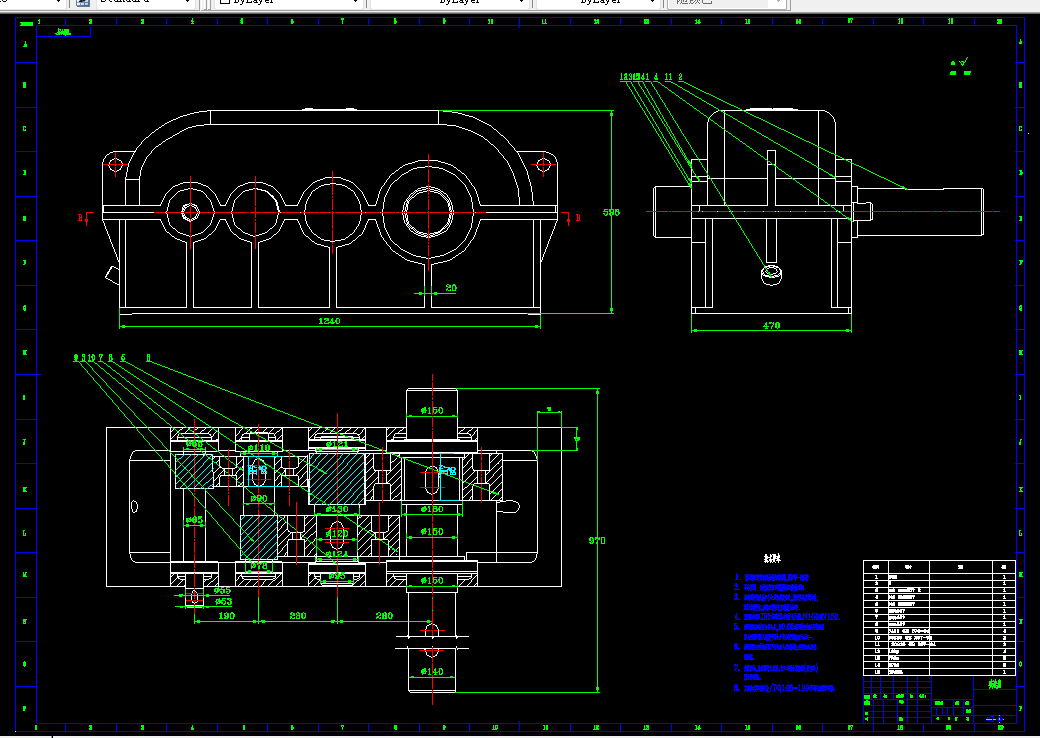Select the ø140 shaft end dimension
The width and height of the screenshot is (1040, 738).
click(432, 672)
